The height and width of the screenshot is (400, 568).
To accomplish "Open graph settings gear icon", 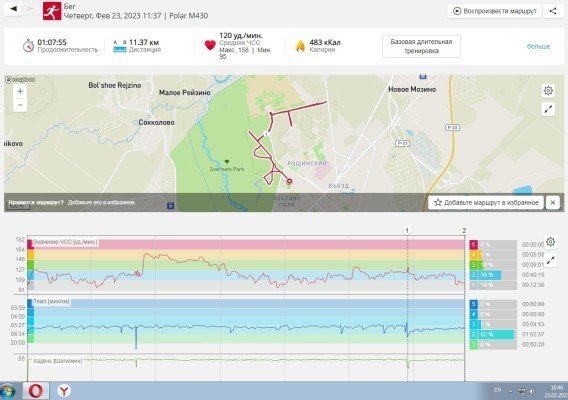I will point(550,242).
